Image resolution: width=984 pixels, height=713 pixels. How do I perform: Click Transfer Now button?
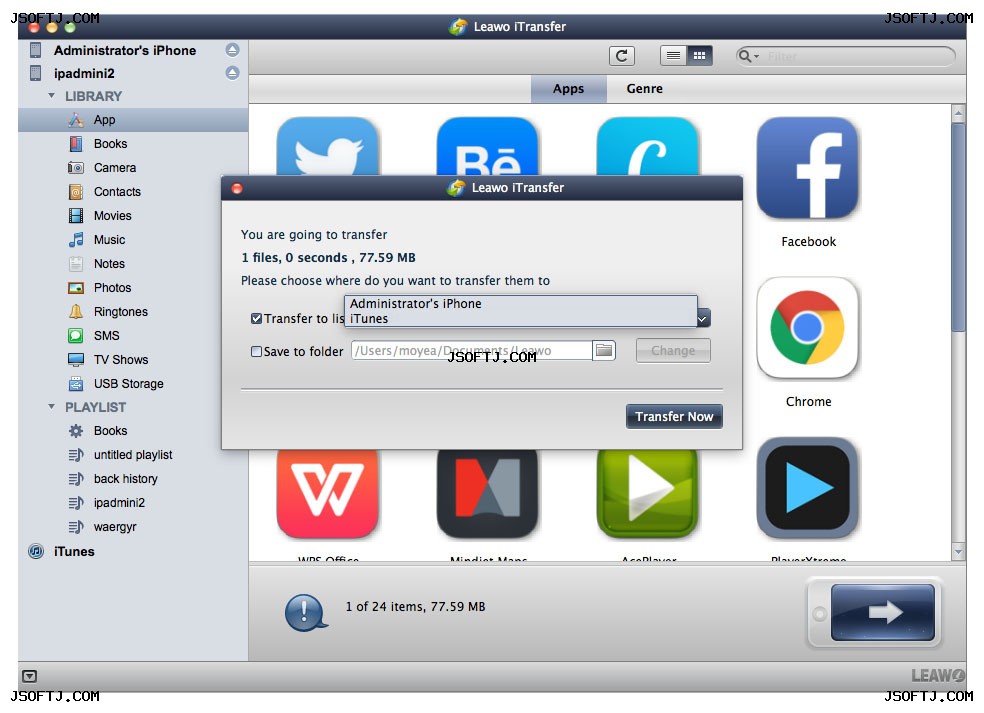point(674,417)
